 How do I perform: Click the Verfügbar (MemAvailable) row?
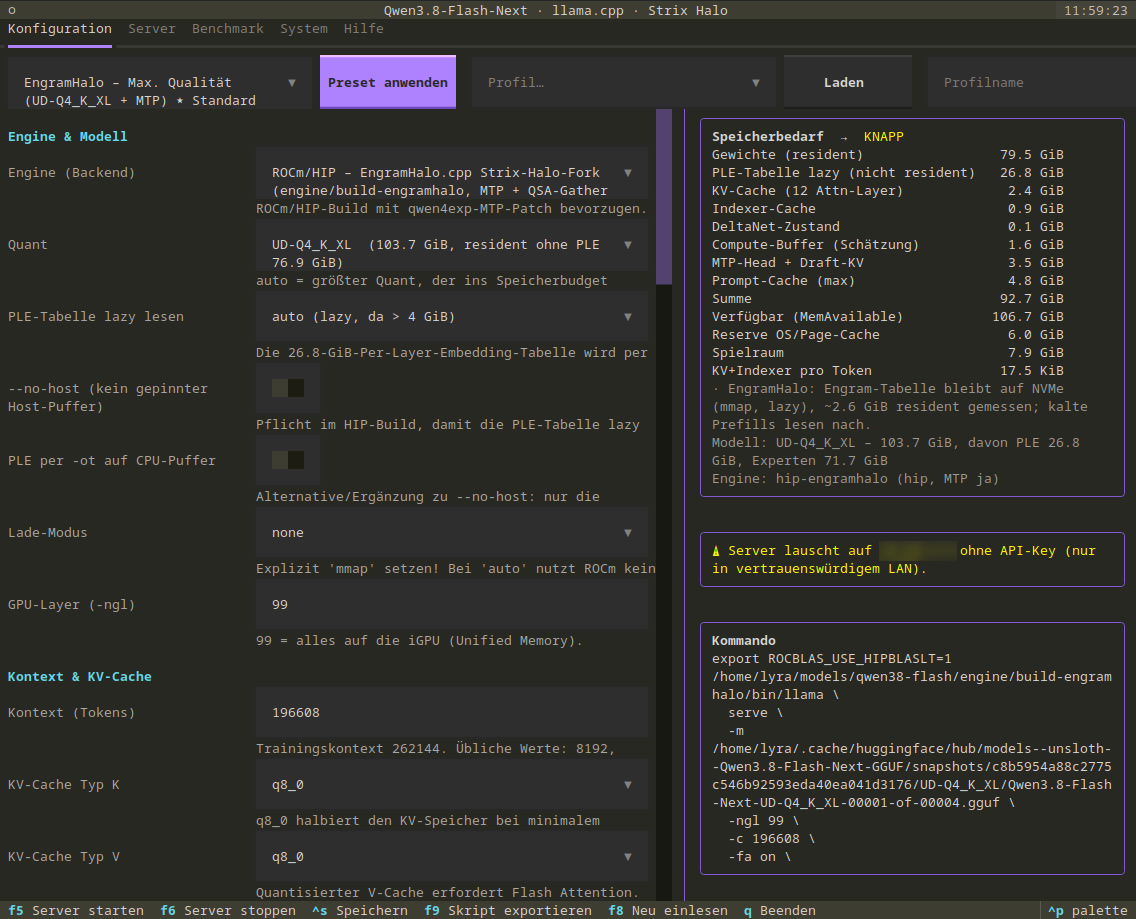(888, 317)
